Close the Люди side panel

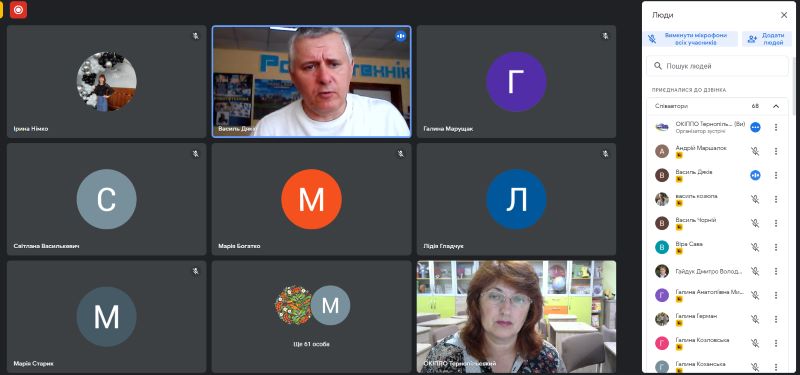(784, 15)
